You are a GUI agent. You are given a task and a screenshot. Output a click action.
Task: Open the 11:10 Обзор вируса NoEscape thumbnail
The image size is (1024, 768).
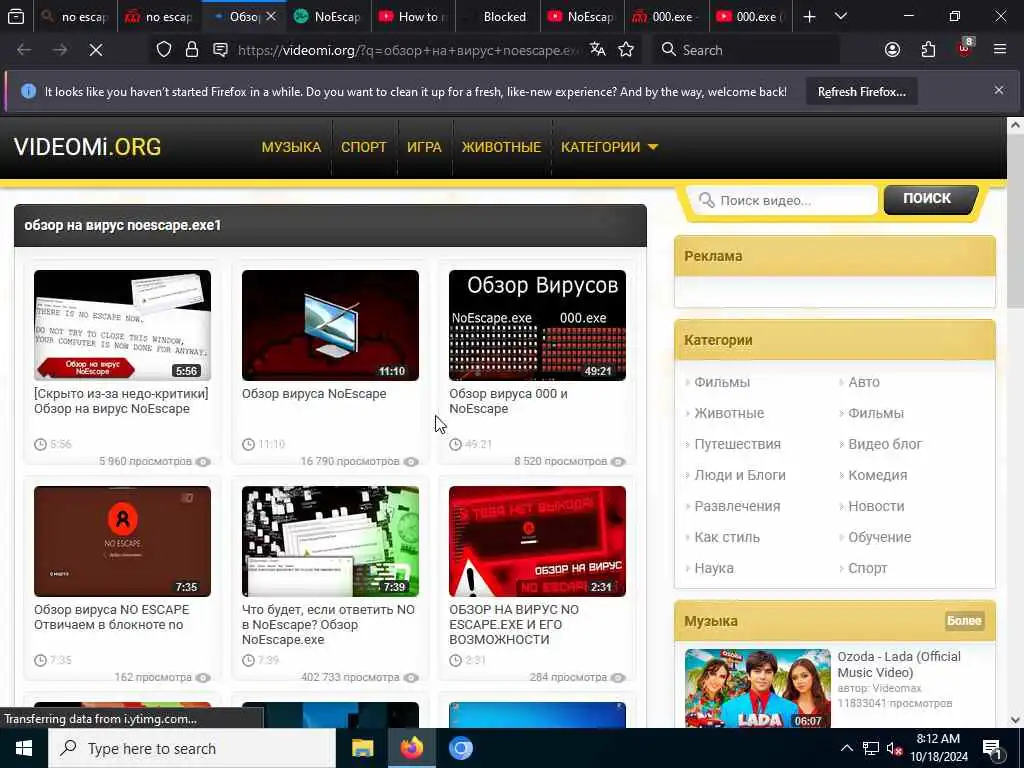tap(330, 325)
